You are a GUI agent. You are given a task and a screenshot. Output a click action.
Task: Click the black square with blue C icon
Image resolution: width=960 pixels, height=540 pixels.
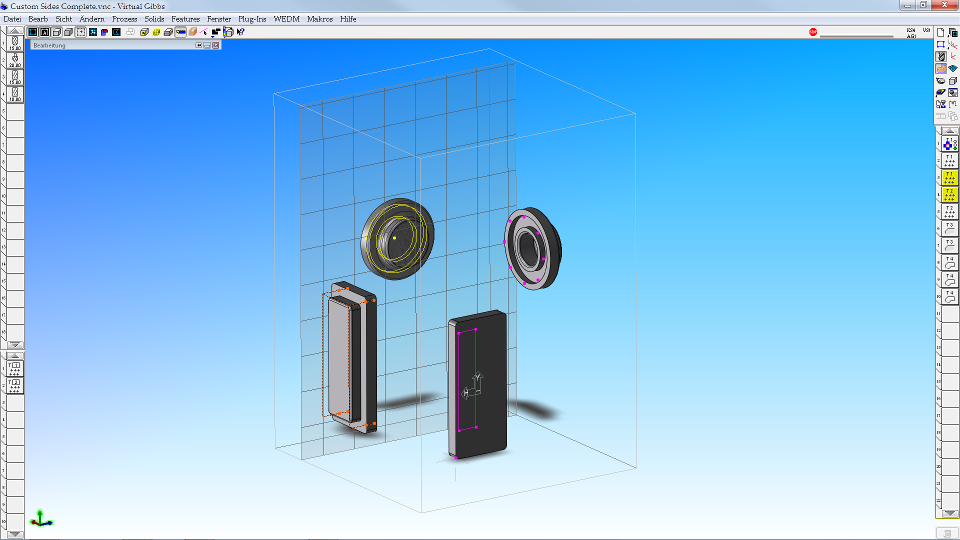point(116,32)
